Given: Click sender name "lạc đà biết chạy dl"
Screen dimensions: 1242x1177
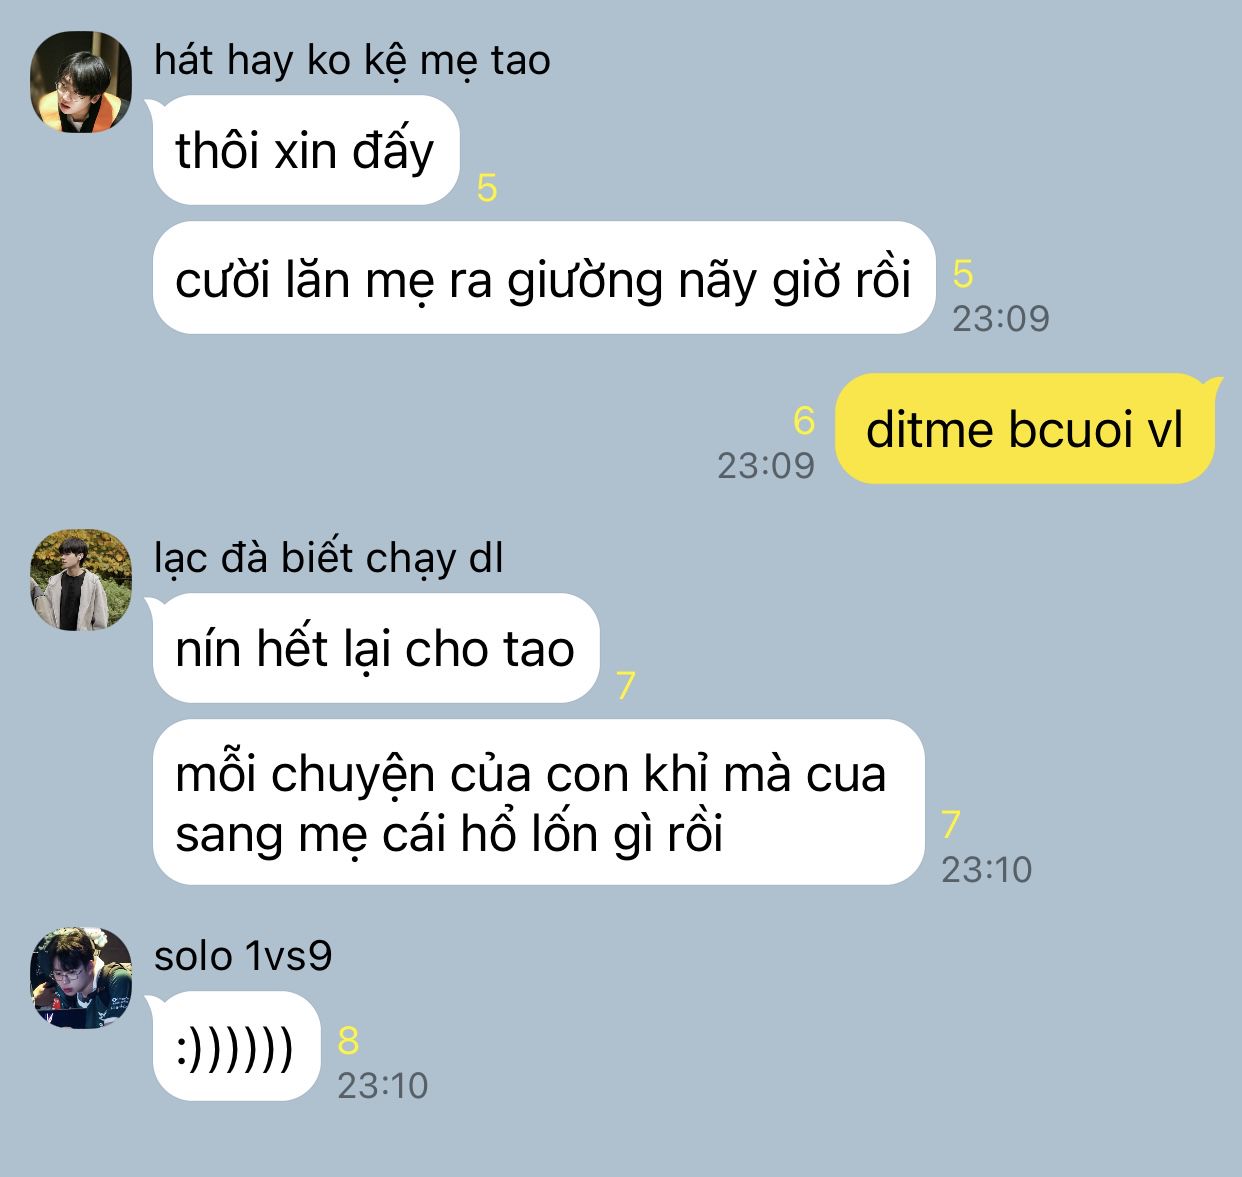Looking at the screenshot, I should pyautogui.click(x=329, y=558).
